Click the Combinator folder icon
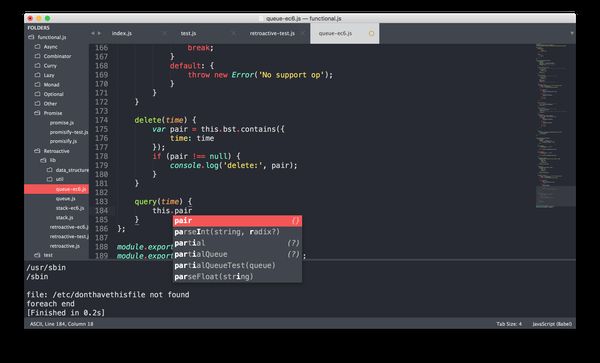The width and height of the screenshot is (600, 363). pos(38,56)
